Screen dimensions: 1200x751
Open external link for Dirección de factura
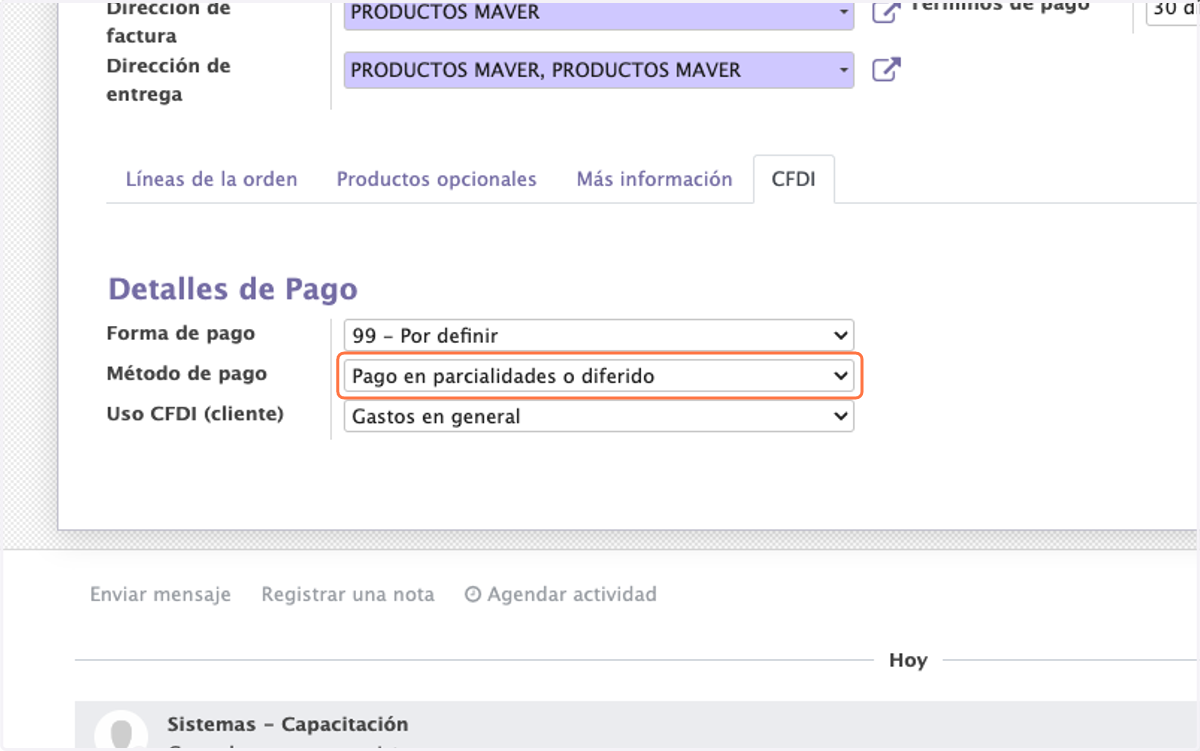pos(886,12)
